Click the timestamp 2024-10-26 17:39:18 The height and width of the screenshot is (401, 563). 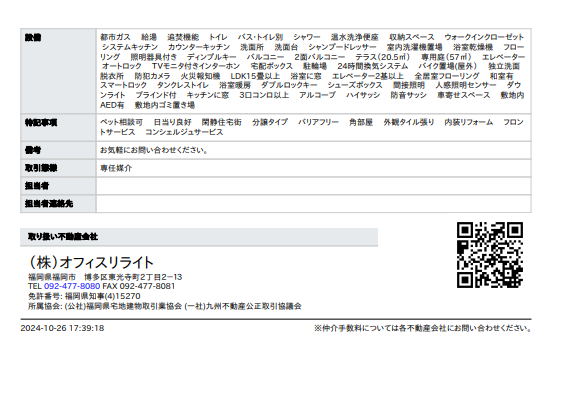(62, 328)
